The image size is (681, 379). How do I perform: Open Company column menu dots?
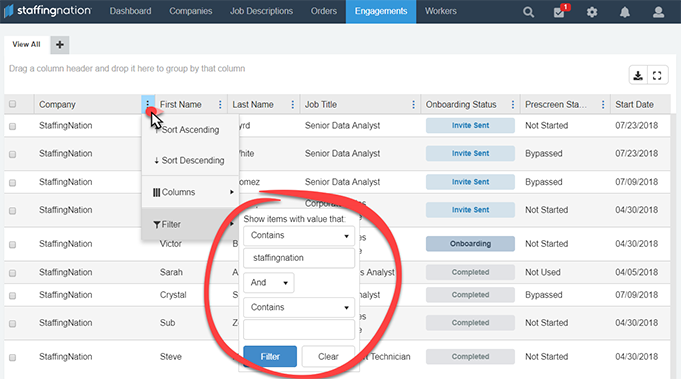148,104
